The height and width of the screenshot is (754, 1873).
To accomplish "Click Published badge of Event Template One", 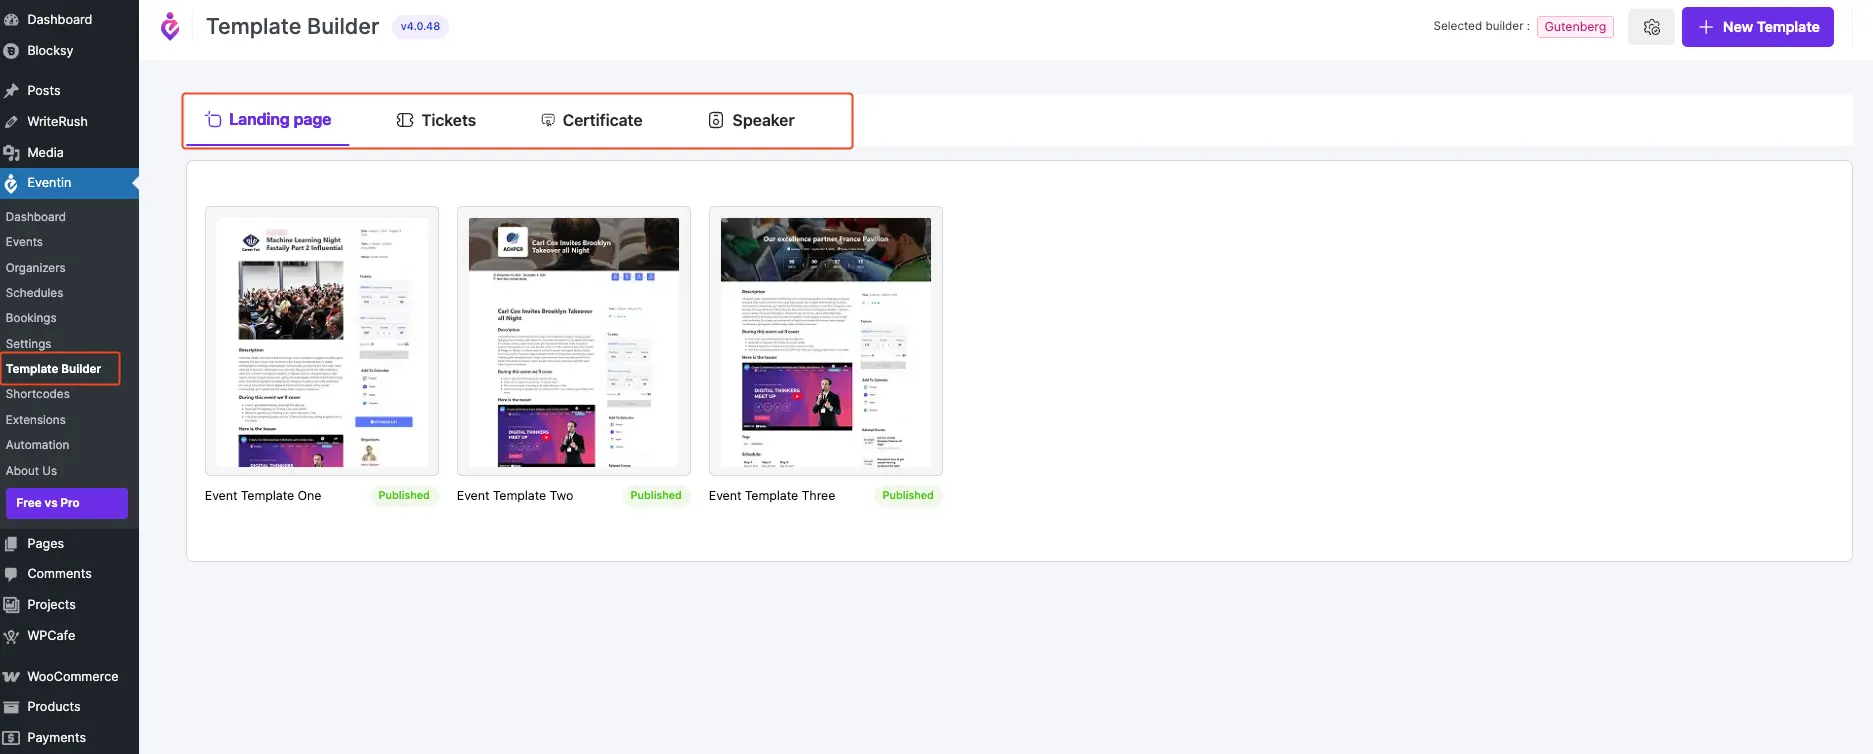I will [x=404, y=496].
